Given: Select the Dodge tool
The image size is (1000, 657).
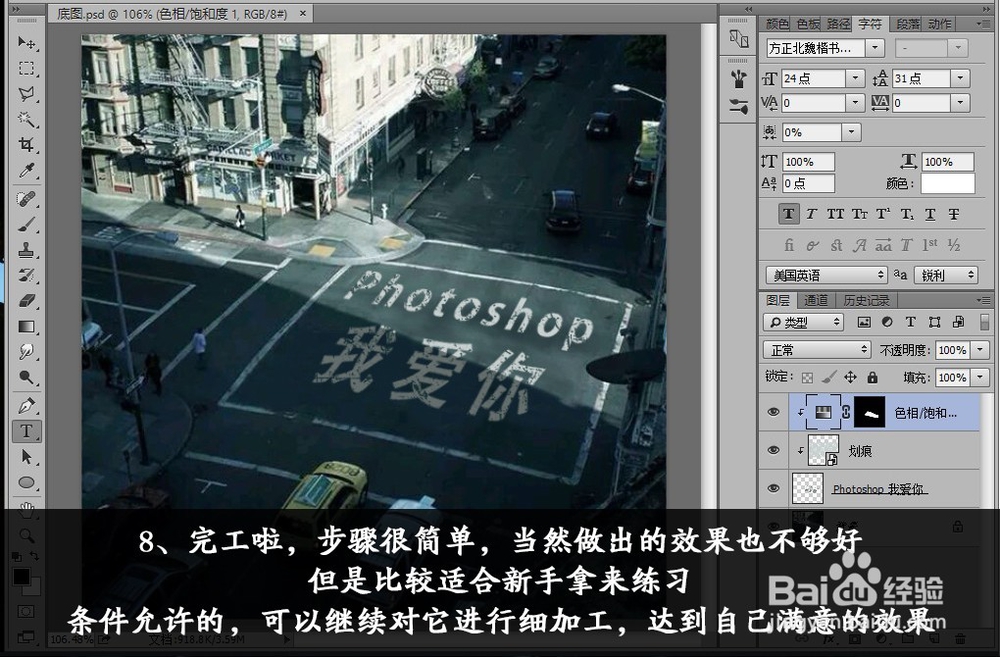Looking at the screenshot, I should click(26, 378).
